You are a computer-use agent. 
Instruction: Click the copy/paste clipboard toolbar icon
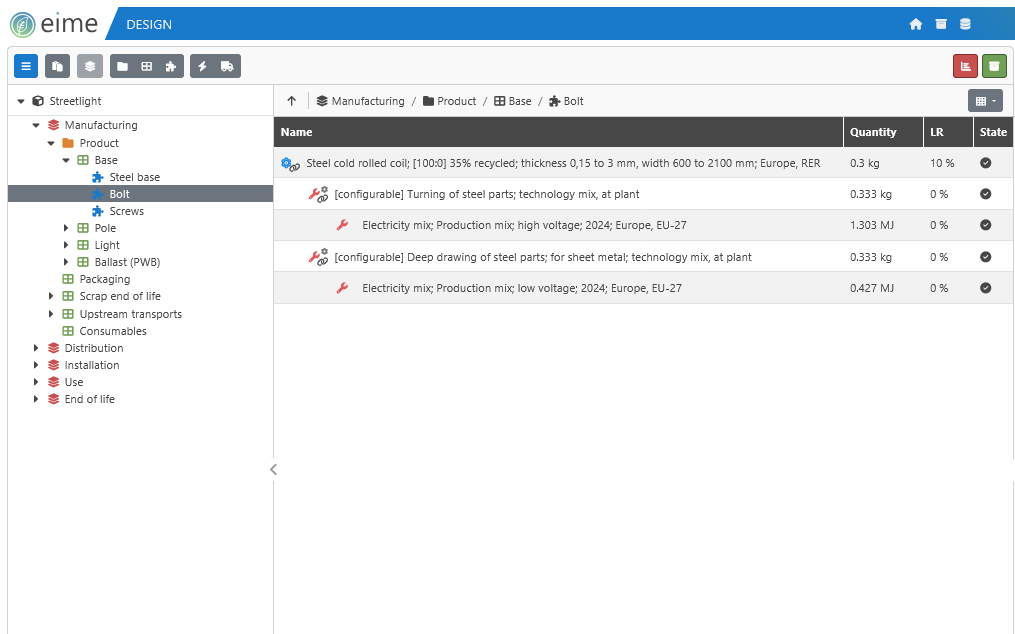tap(58, 66)
